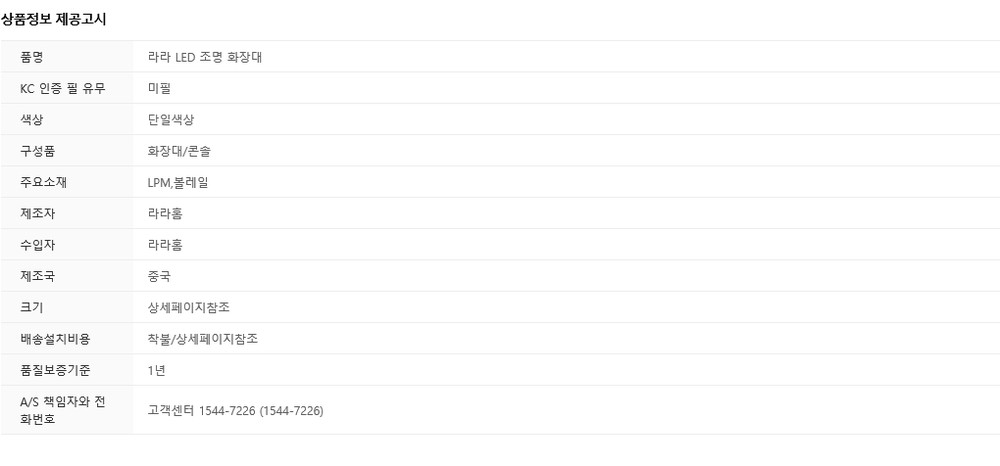This screenshot has height=466, width=1000.
Task: Select the 미필 value text
Action: point(158,88)
